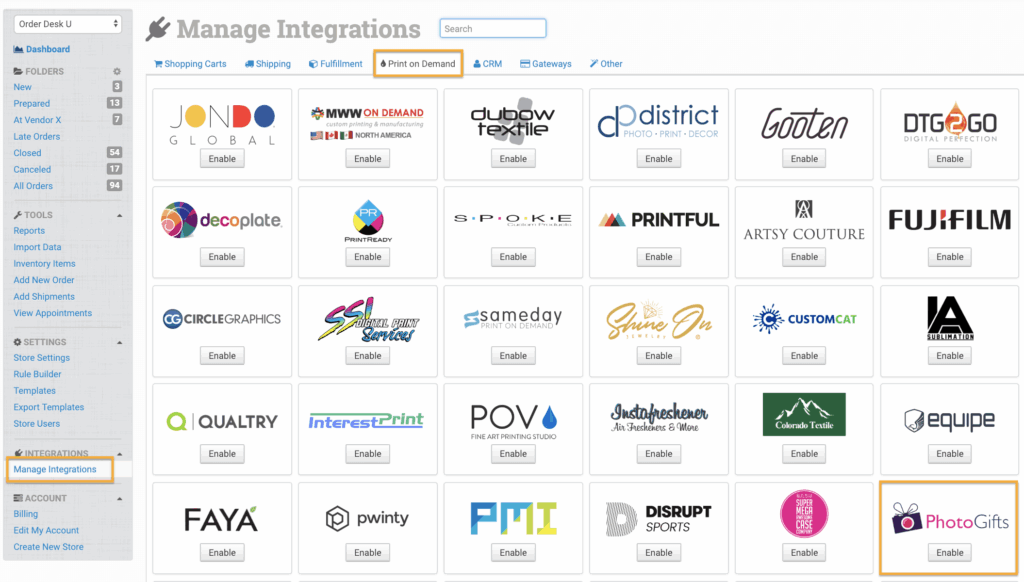Open the Order Desk U store dropdown

pyautogui.click(x=68, y=23)
